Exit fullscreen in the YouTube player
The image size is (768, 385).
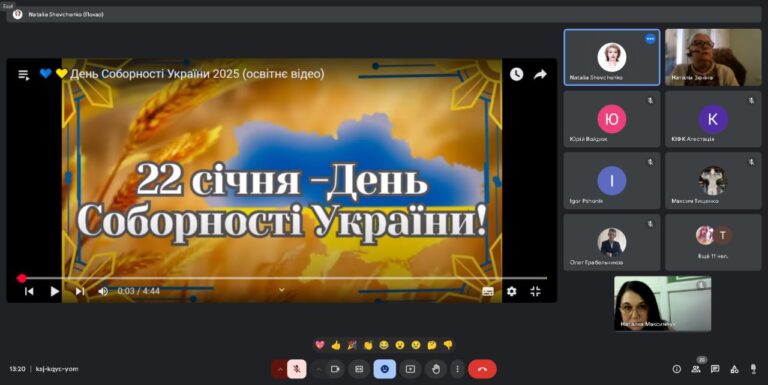click(x=535, y=291)
